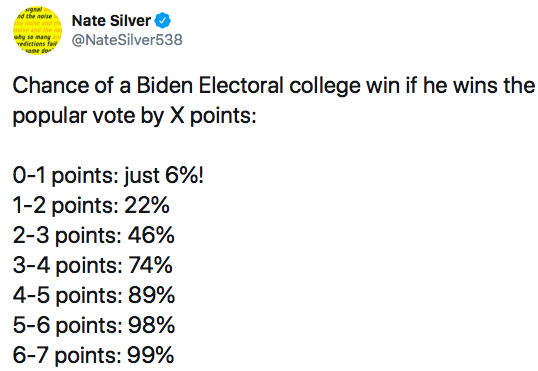
Task: Click the '2-3 points' label
Action: coord(68,236)
